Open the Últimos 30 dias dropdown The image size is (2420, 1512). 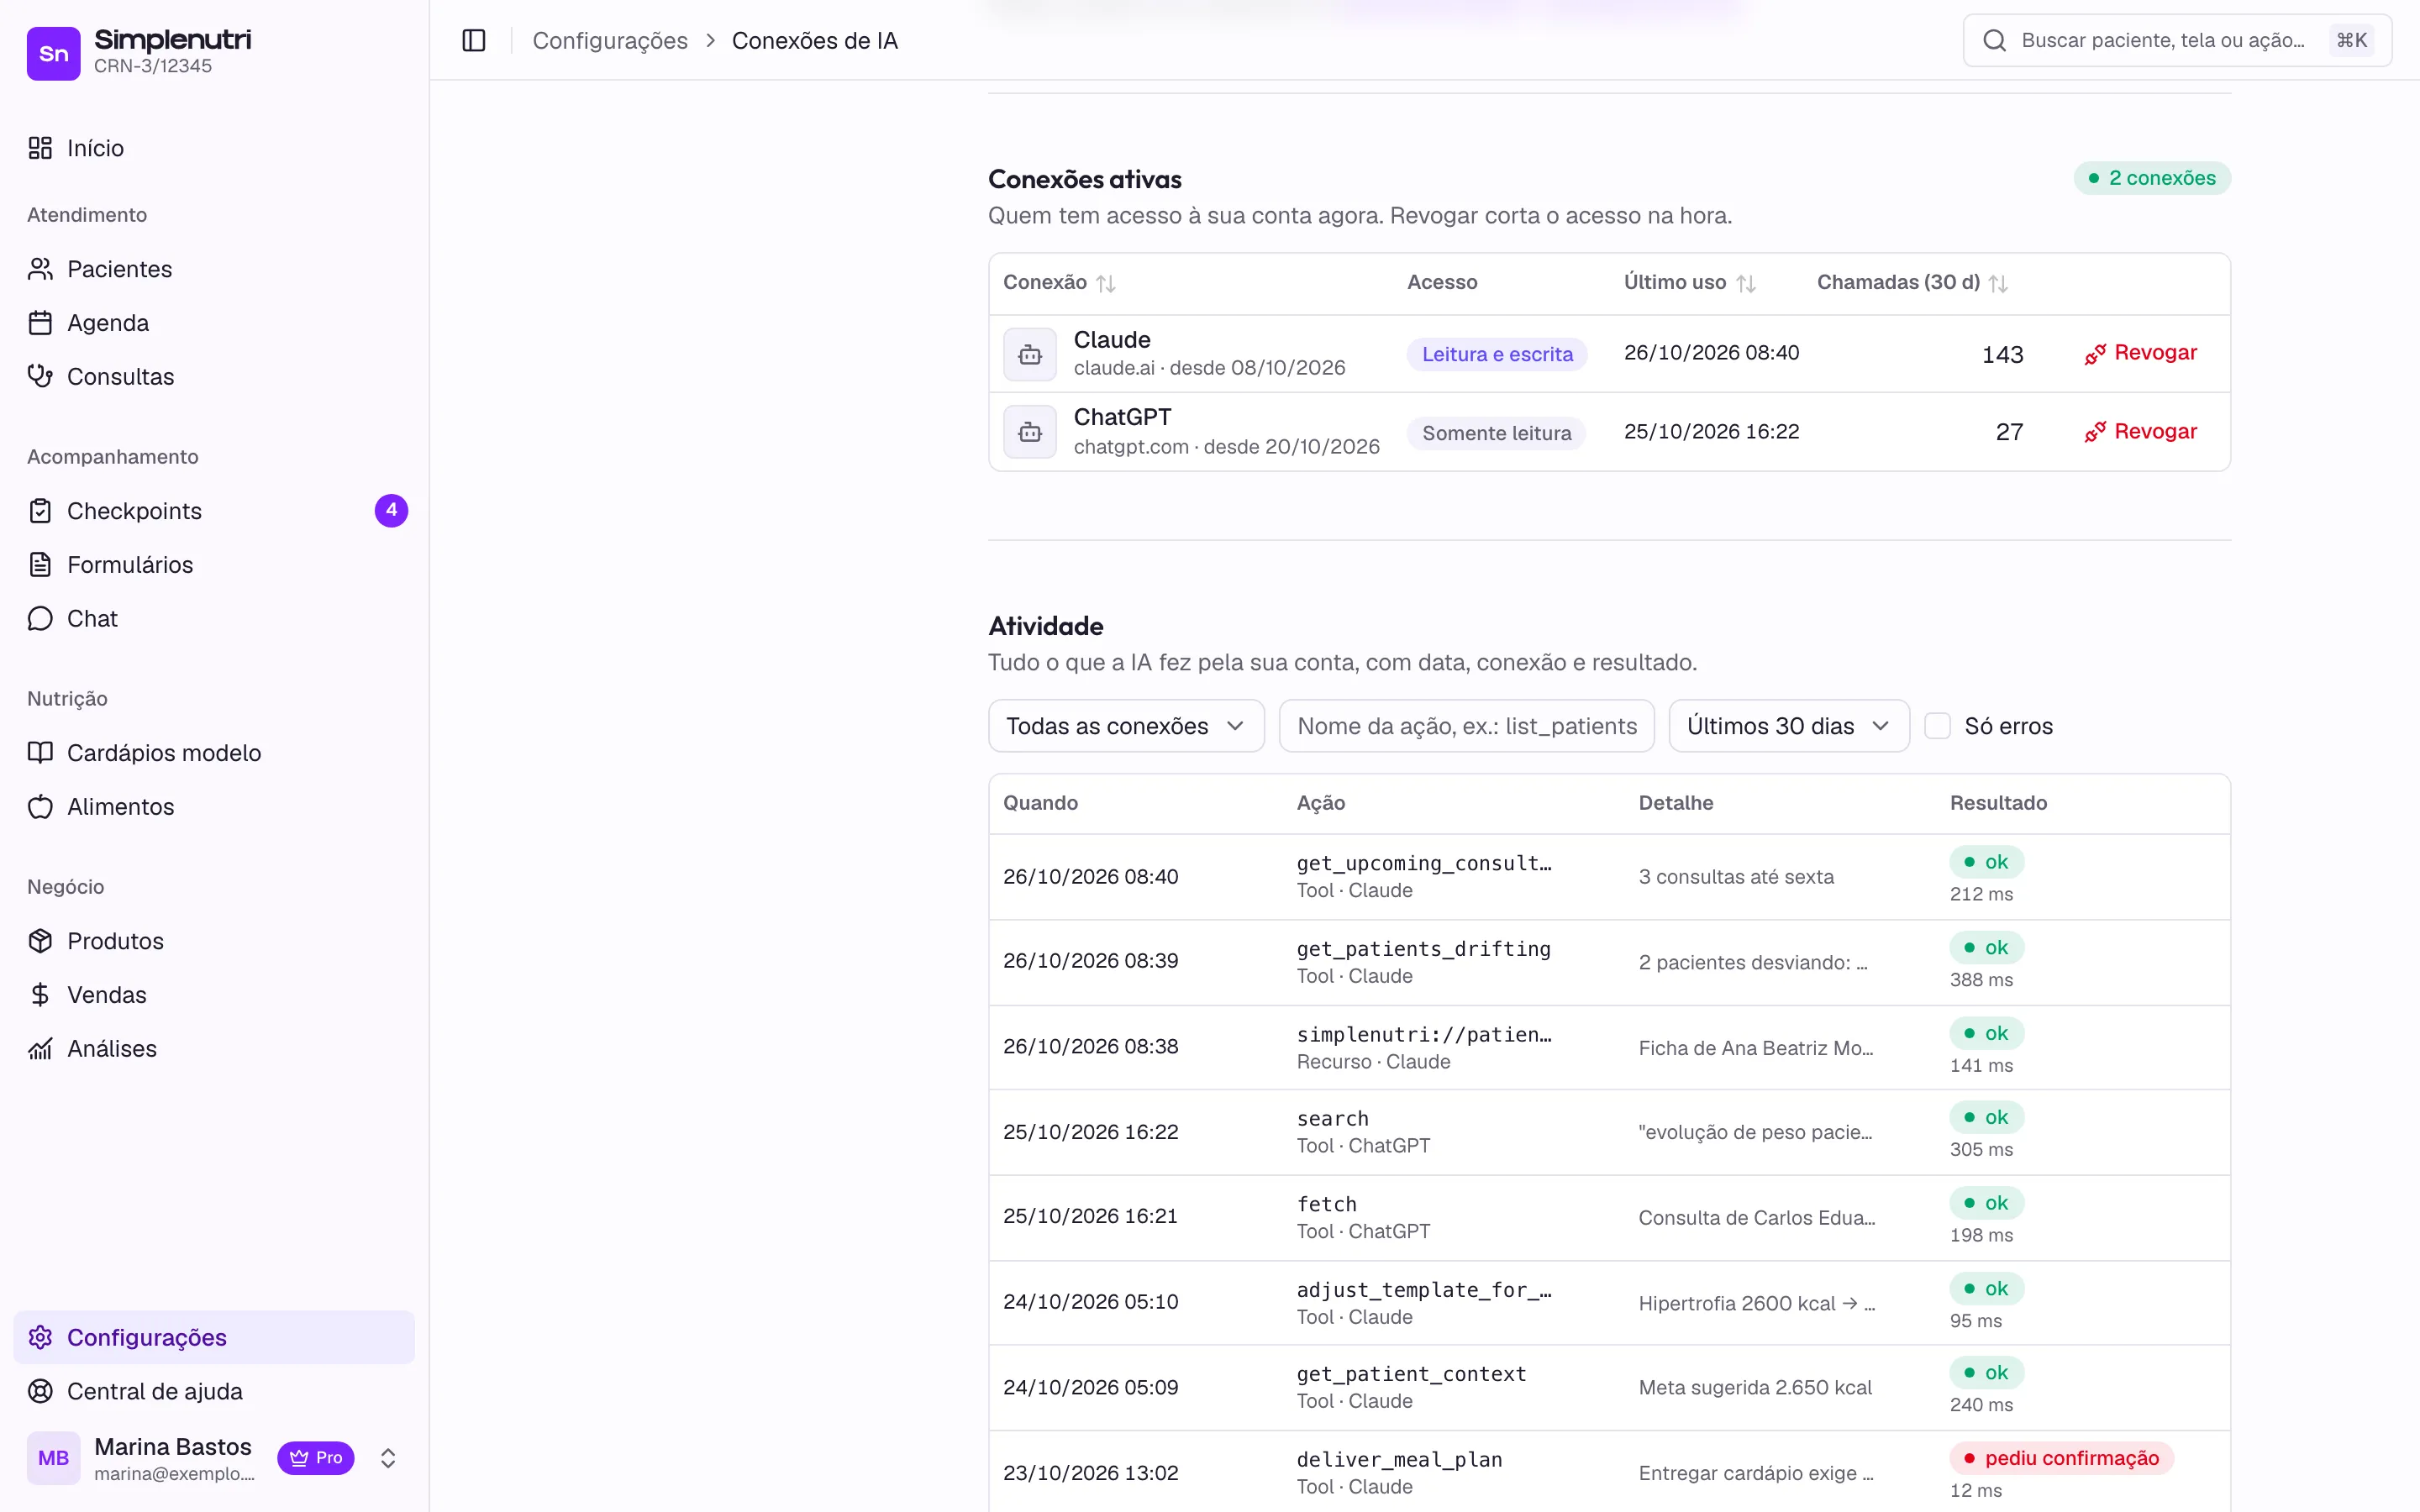(x=1789, y=726)
